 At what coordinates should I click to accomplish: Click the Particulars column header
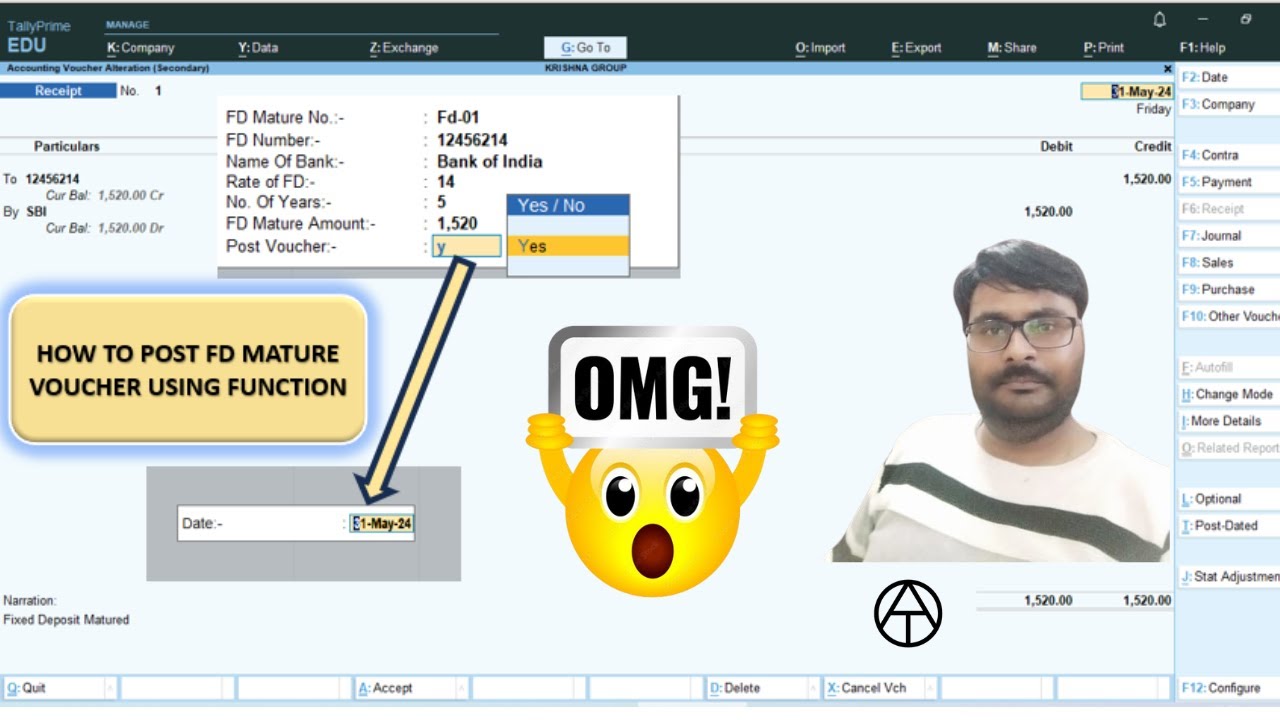coord(67,146)
